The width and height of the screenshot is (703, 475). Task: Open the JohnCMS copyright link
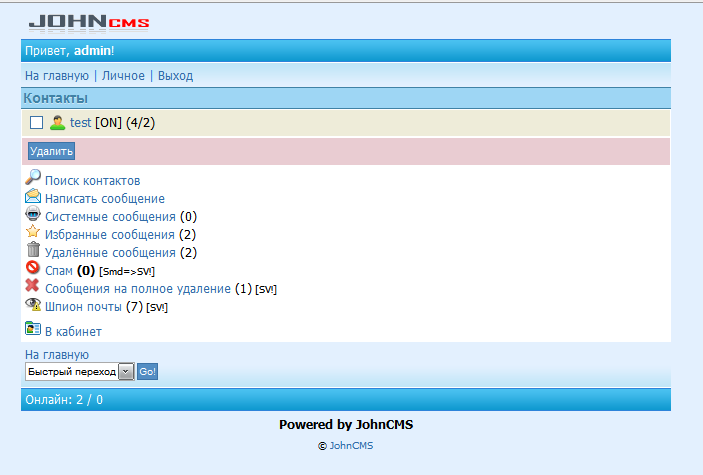pos(352,446)
